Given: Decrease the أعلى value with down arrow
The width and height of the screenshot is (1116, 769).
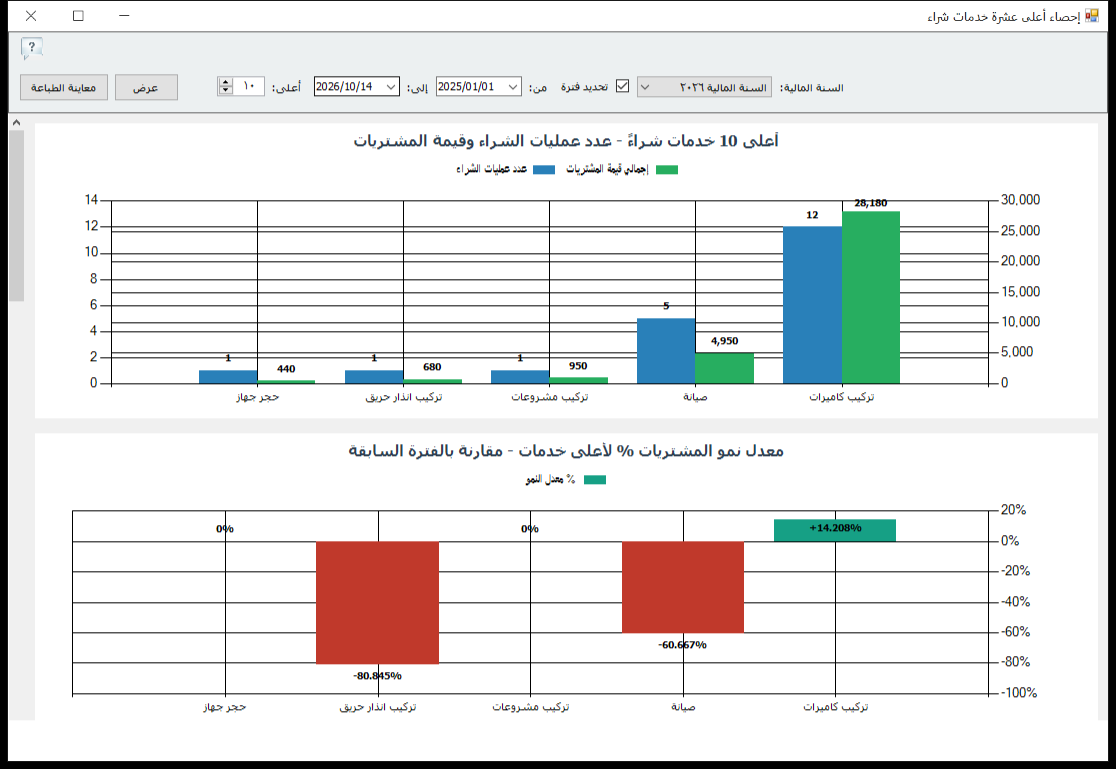Looking at the screenshot, I should (x=226, y=91).
